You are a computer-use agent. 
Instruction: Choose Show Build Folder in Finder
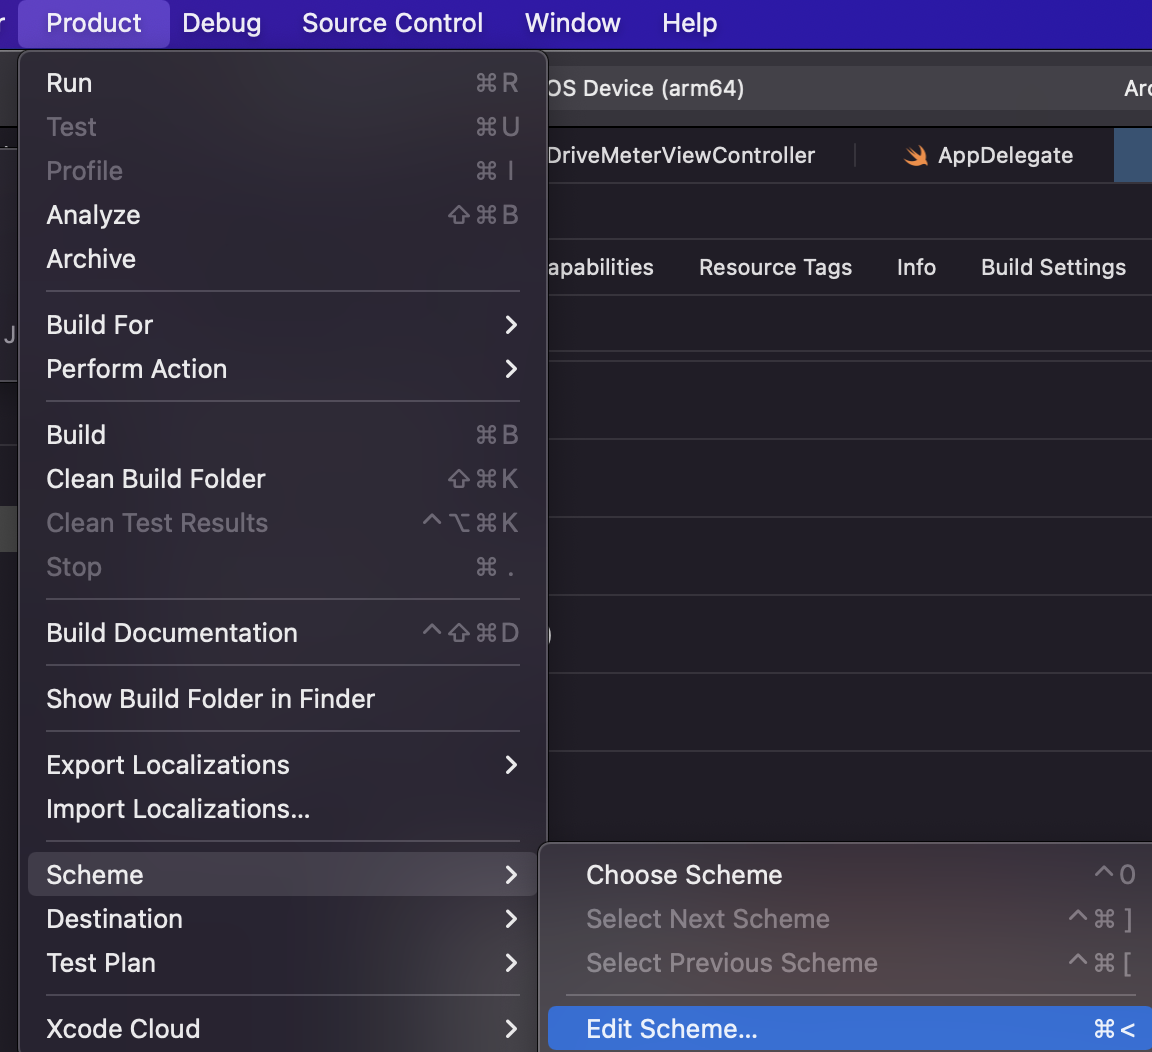[x=283, y=699]
